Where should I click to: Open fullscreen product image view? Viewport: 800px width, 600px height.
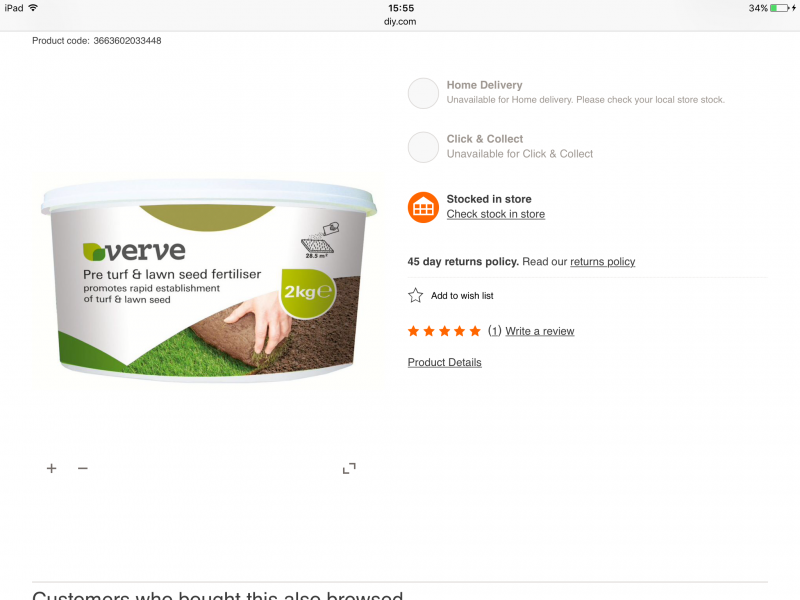click(349, 468)
